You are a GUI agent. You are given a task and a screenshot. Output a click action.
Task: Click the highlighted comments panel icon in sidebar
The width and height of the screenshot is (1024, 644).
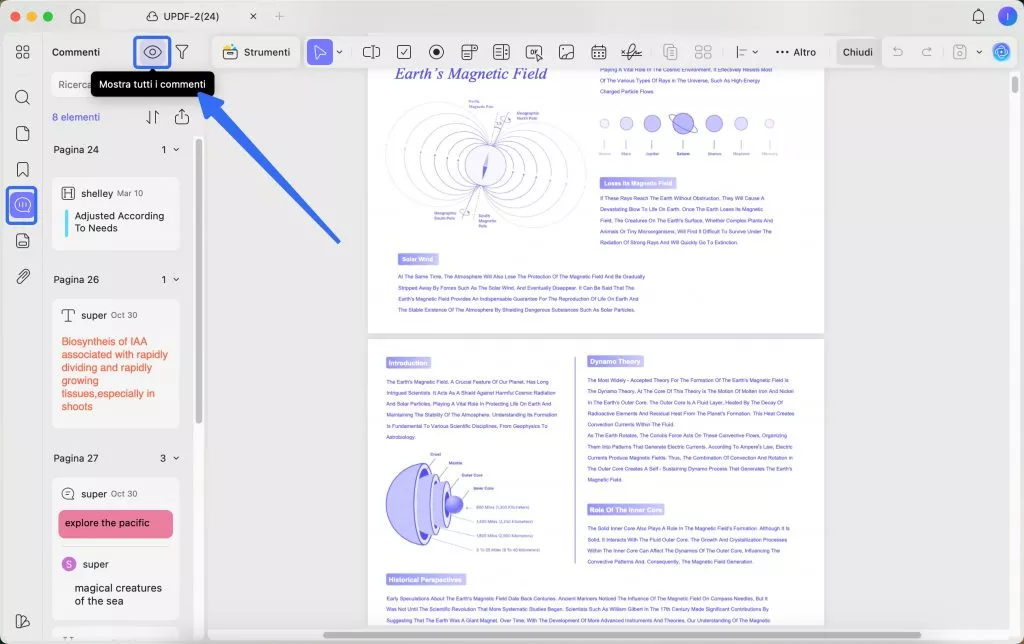[22, 206]
